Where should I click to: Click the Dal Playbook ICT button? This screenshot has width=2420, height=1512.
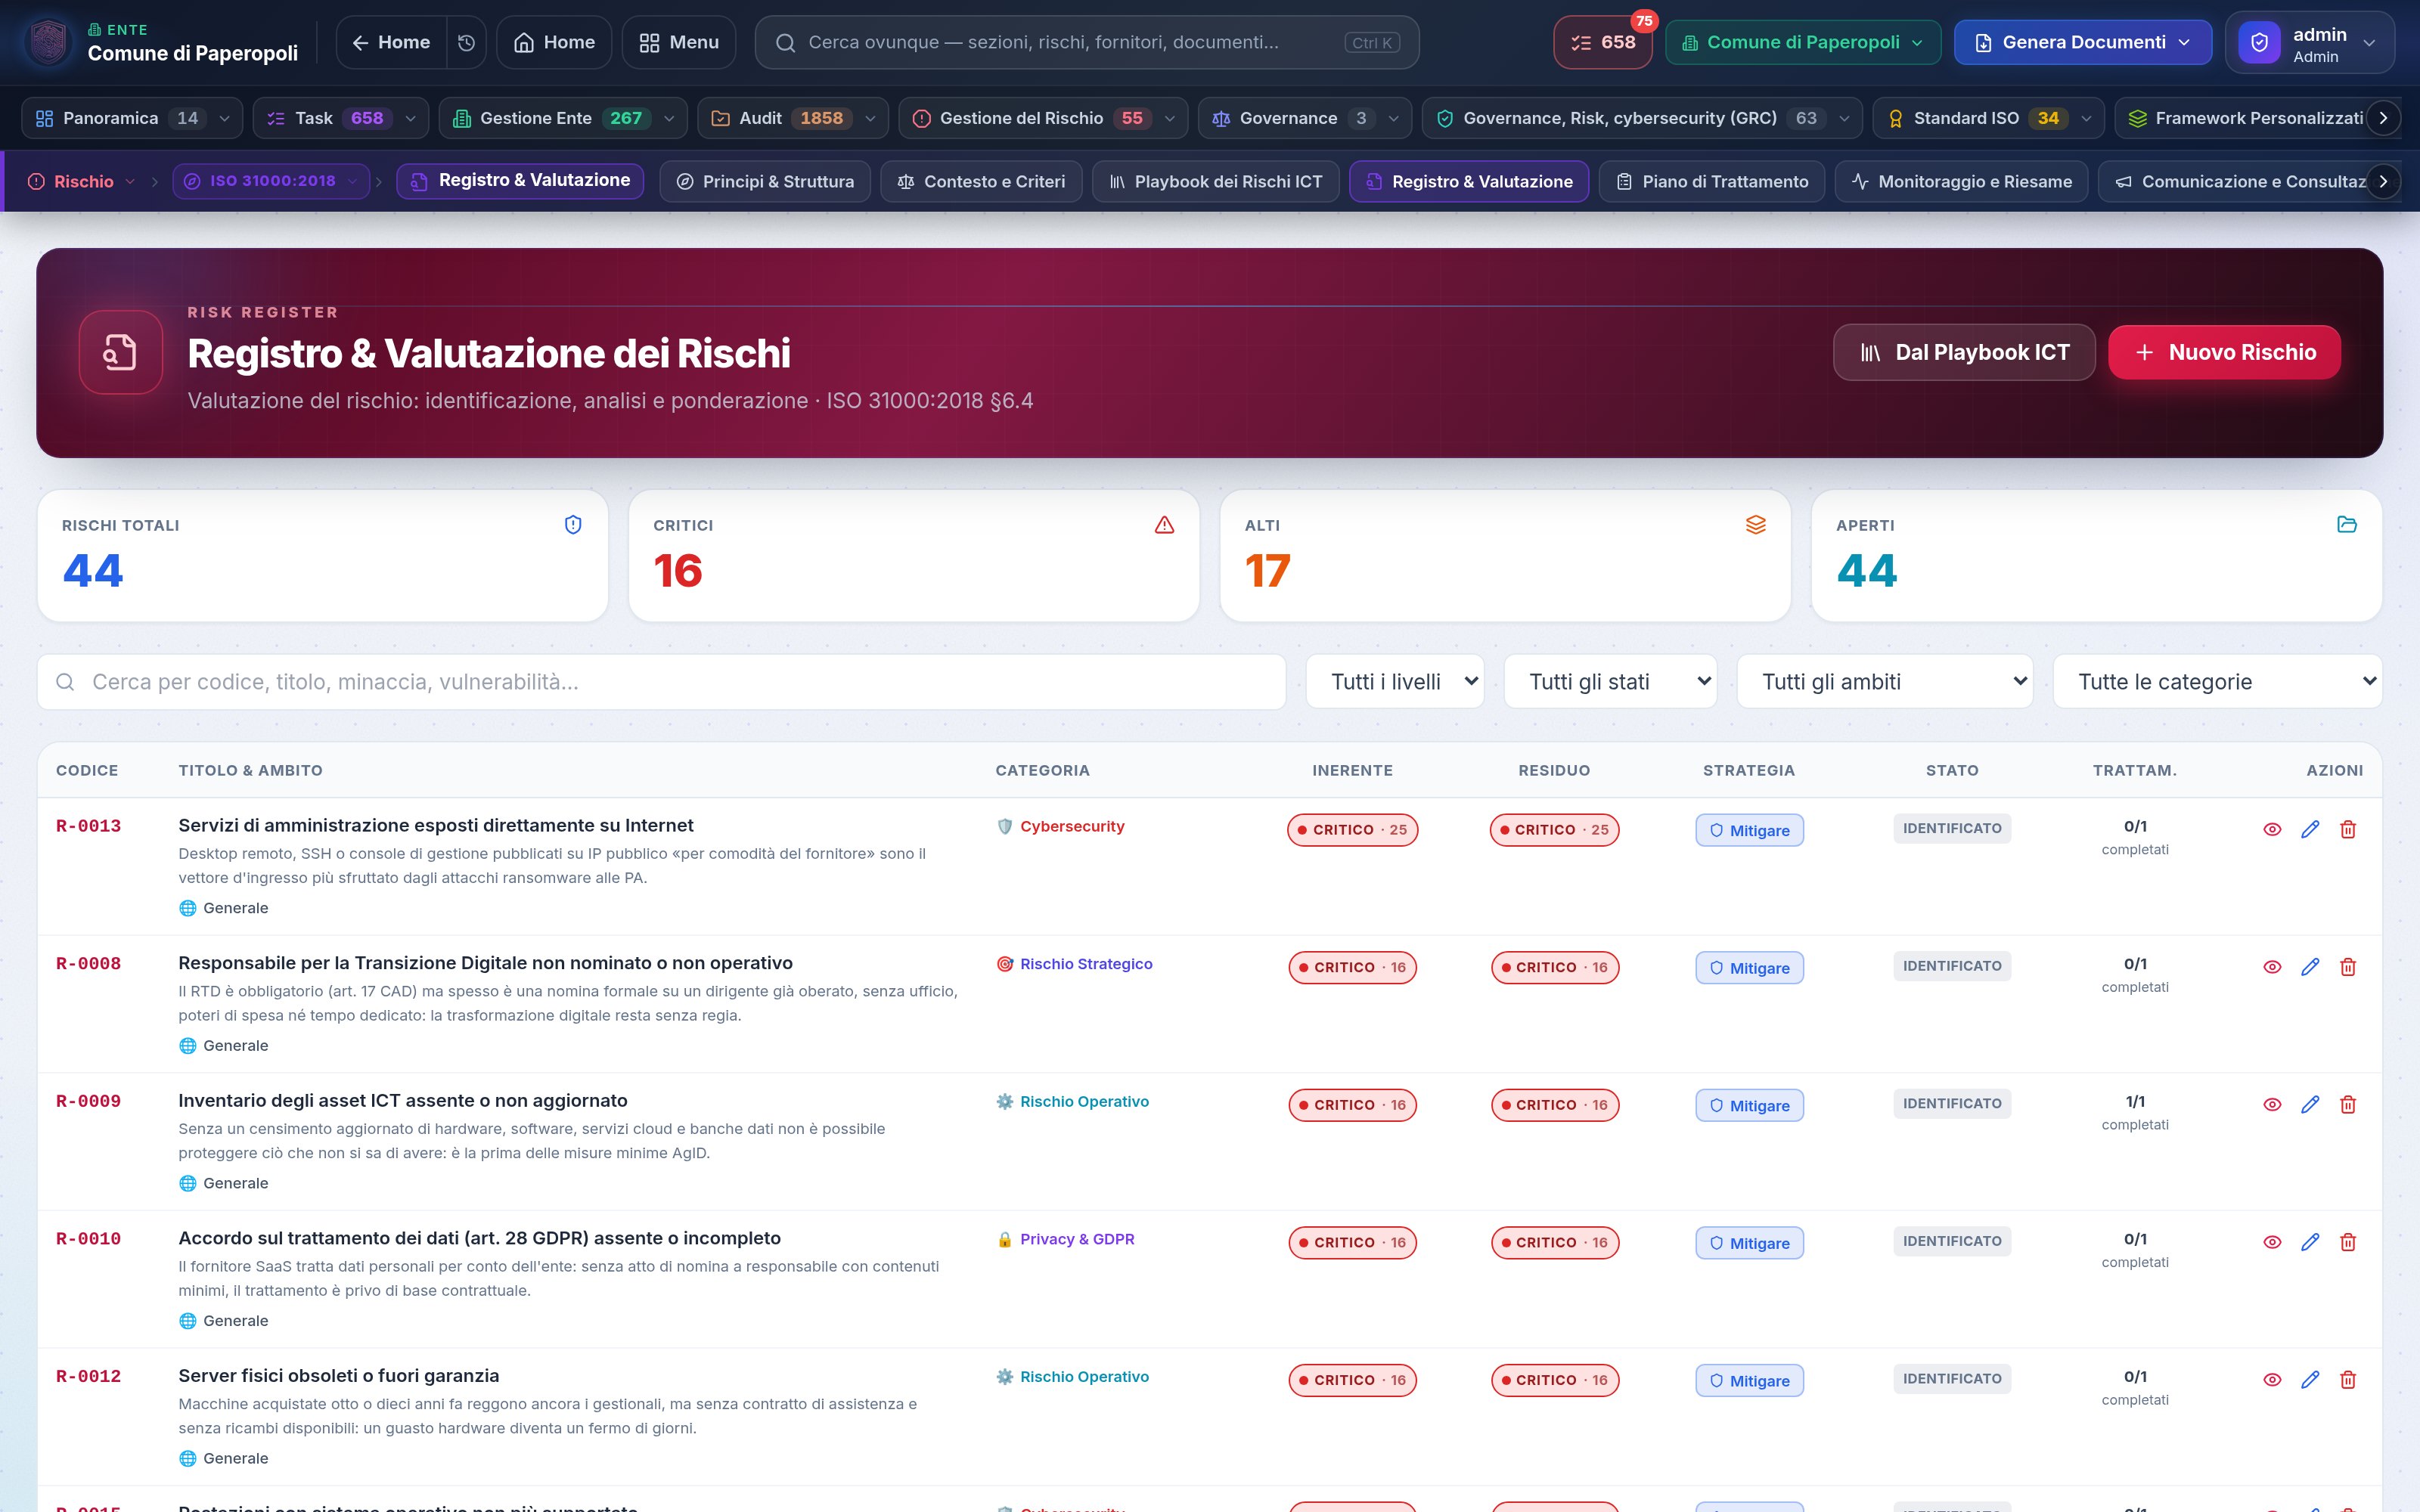pyautogui.click(x=1964, y=352)
